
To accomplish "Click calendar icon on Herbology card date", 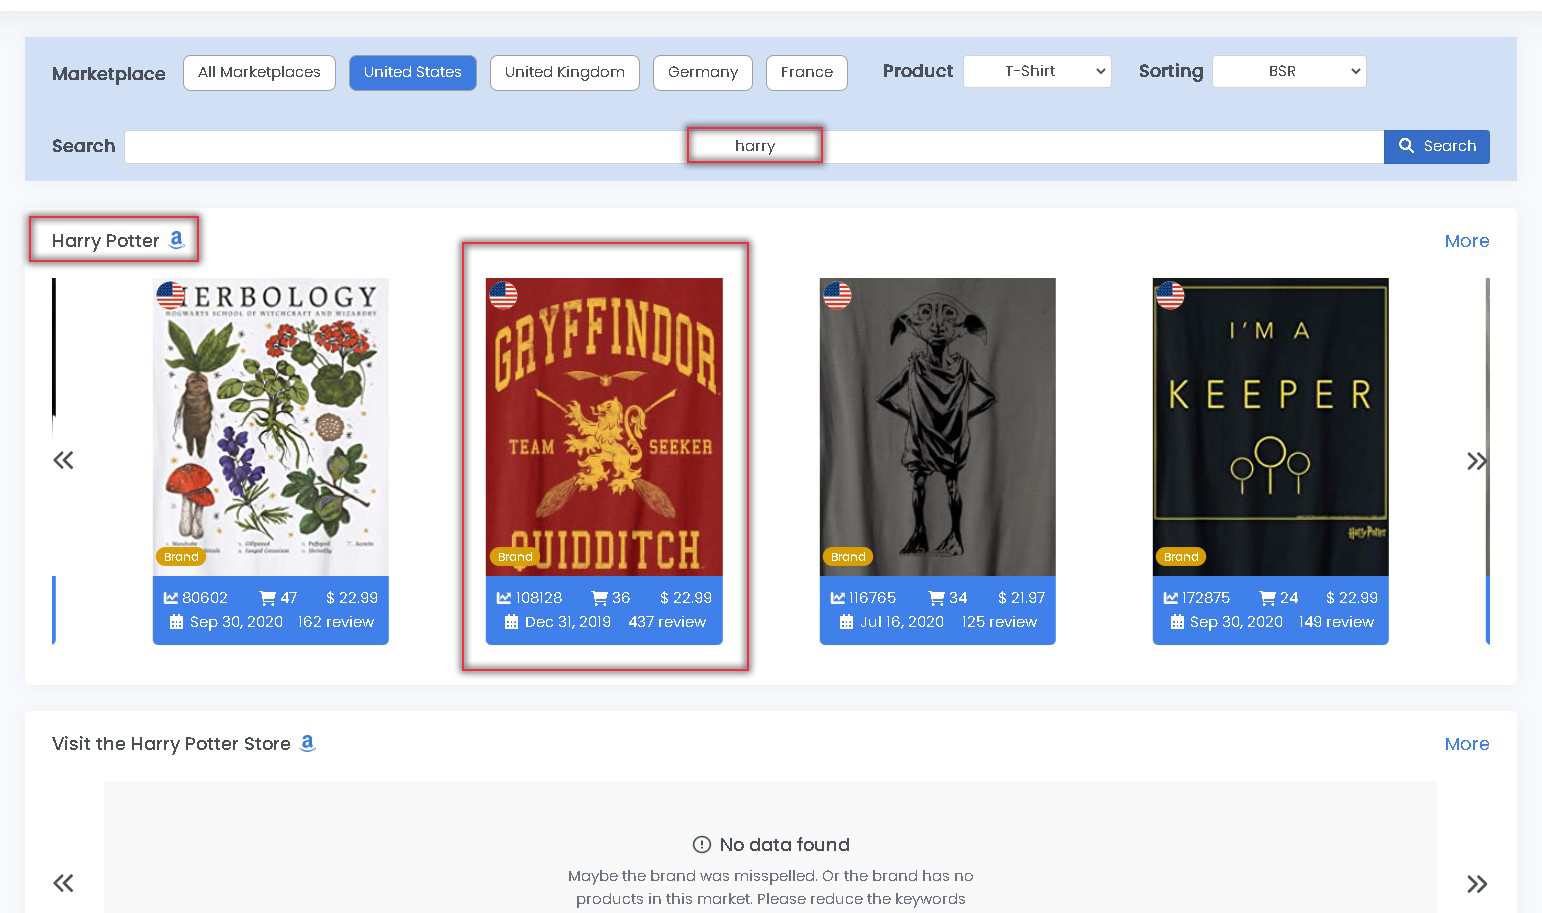I will click(x=177, y=622).
